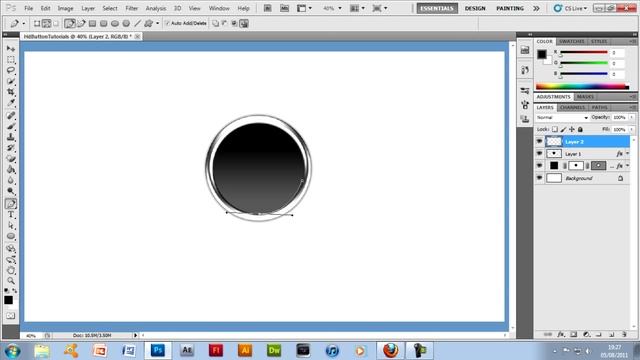
Task: Open the Analysis menu
Action: (x=156, y=8)
